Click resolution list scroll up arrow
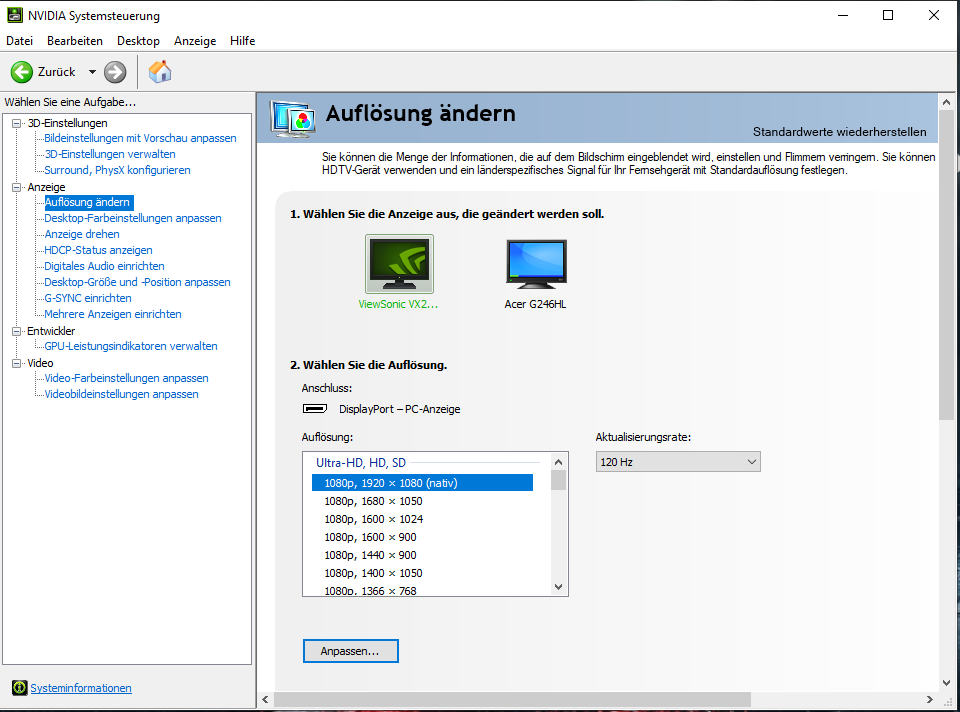The height and width of the screenshot is (712, 960). coord(558,462)
